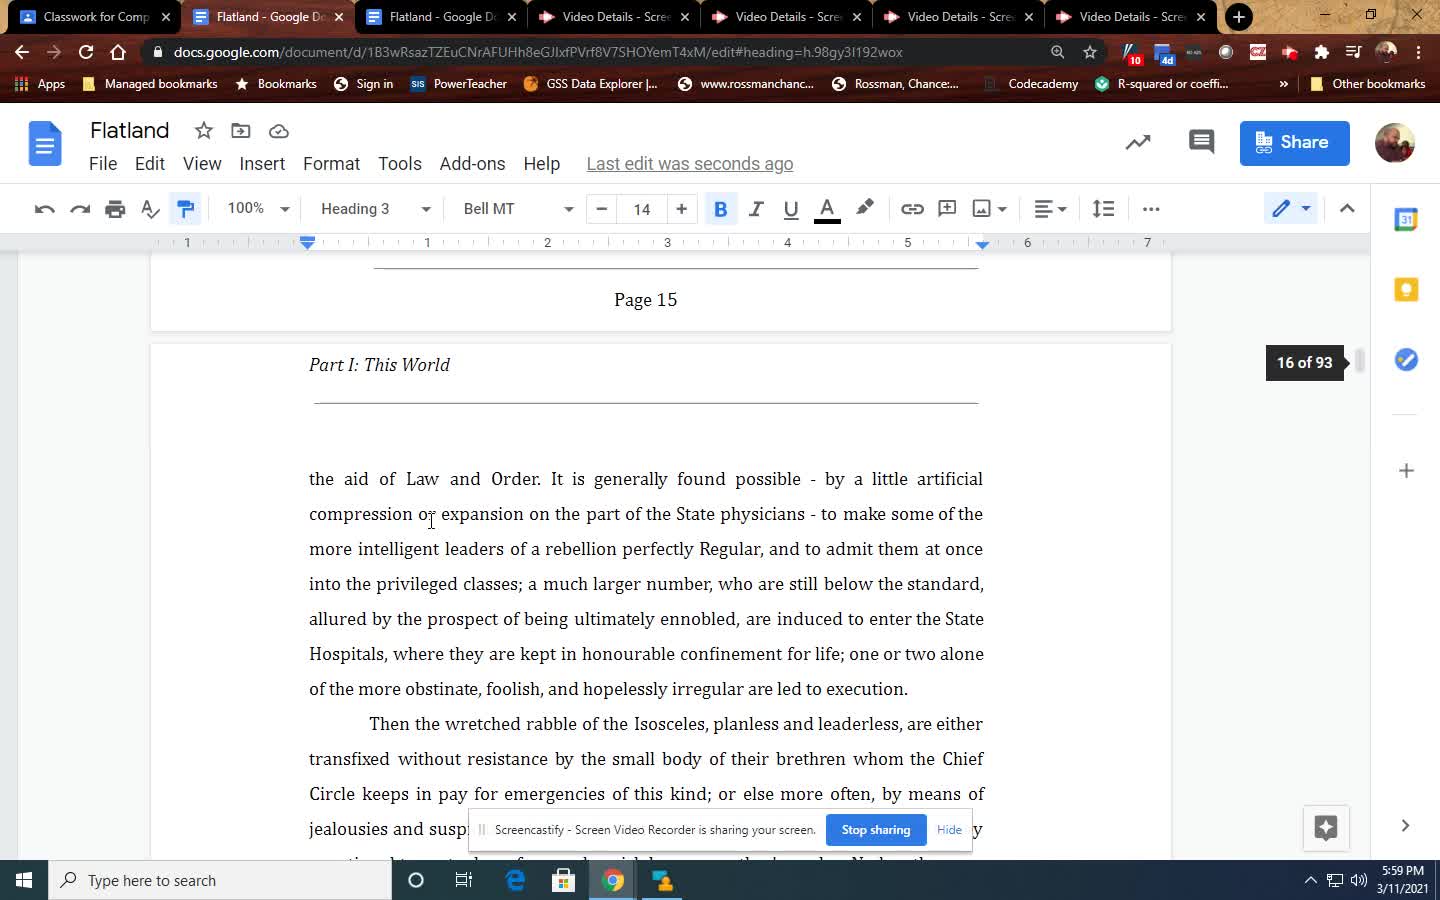Toggle Underline formatting
The width and height of the screenshot is (1440, 900).
tap(791, 209)
